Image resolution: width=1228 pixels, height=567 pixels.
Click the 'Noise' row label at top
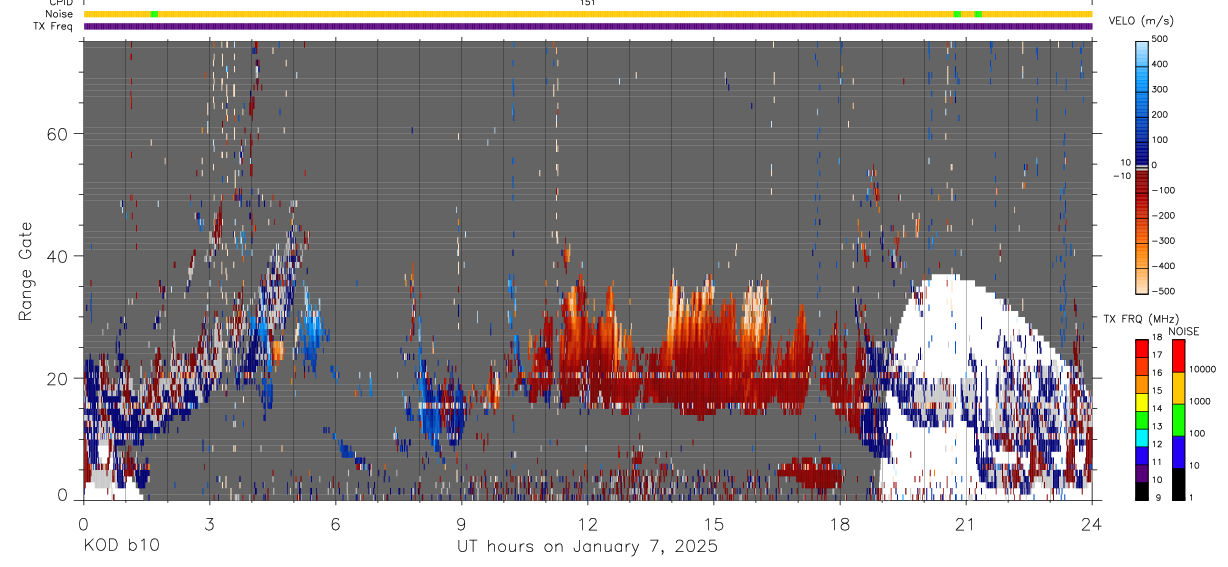point(60,14)
